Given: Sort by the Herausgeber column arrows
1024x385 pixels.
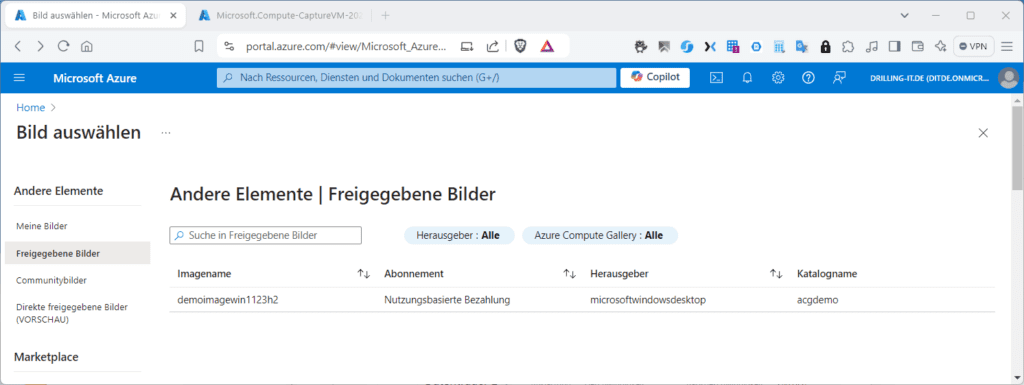Looking at the screenshot, I should pyautogui.click(x=776, y=274).
